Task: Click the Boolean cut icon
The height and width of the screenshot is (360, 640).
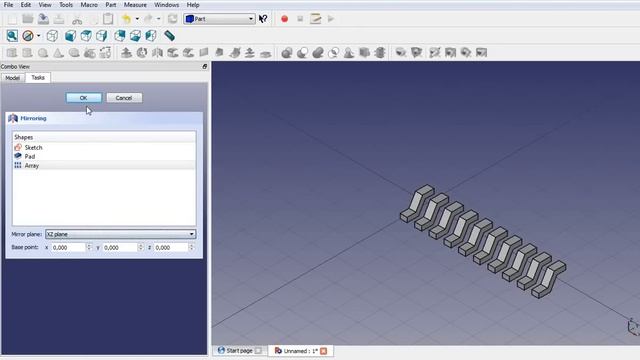Action: pyautogui.click(x=302, y=53)
